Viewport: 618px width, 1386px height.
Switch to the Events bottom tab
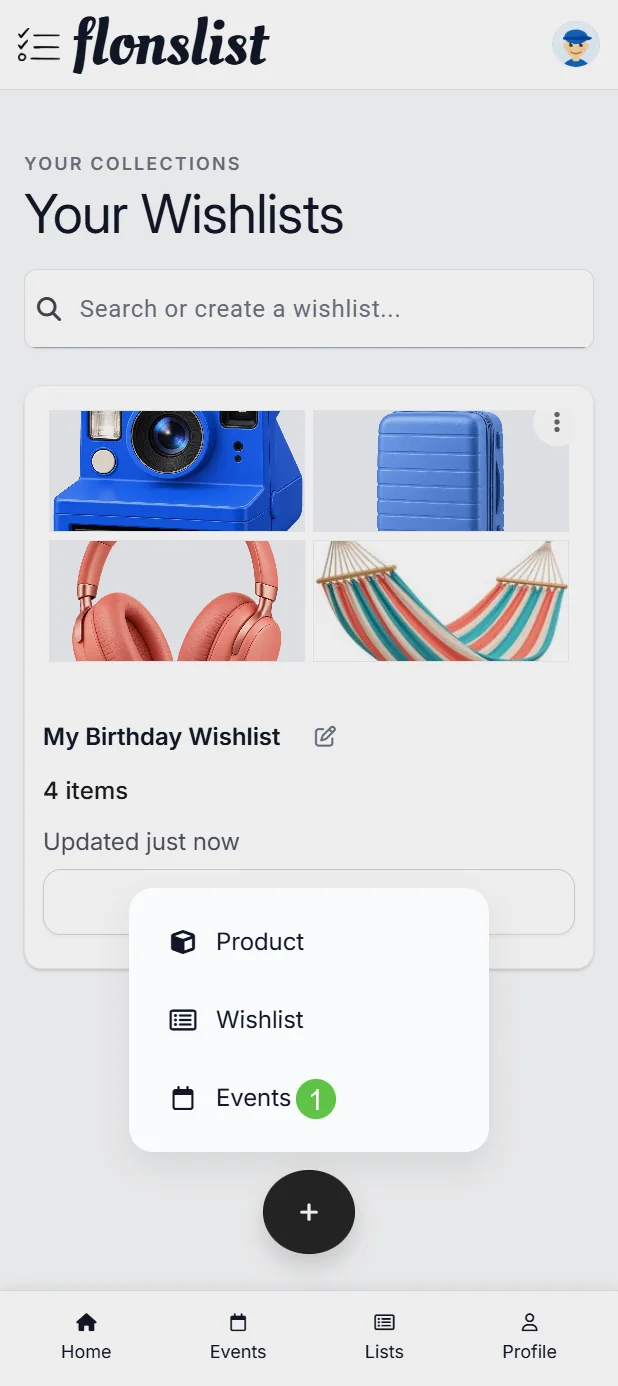[x=238, y=1337]
